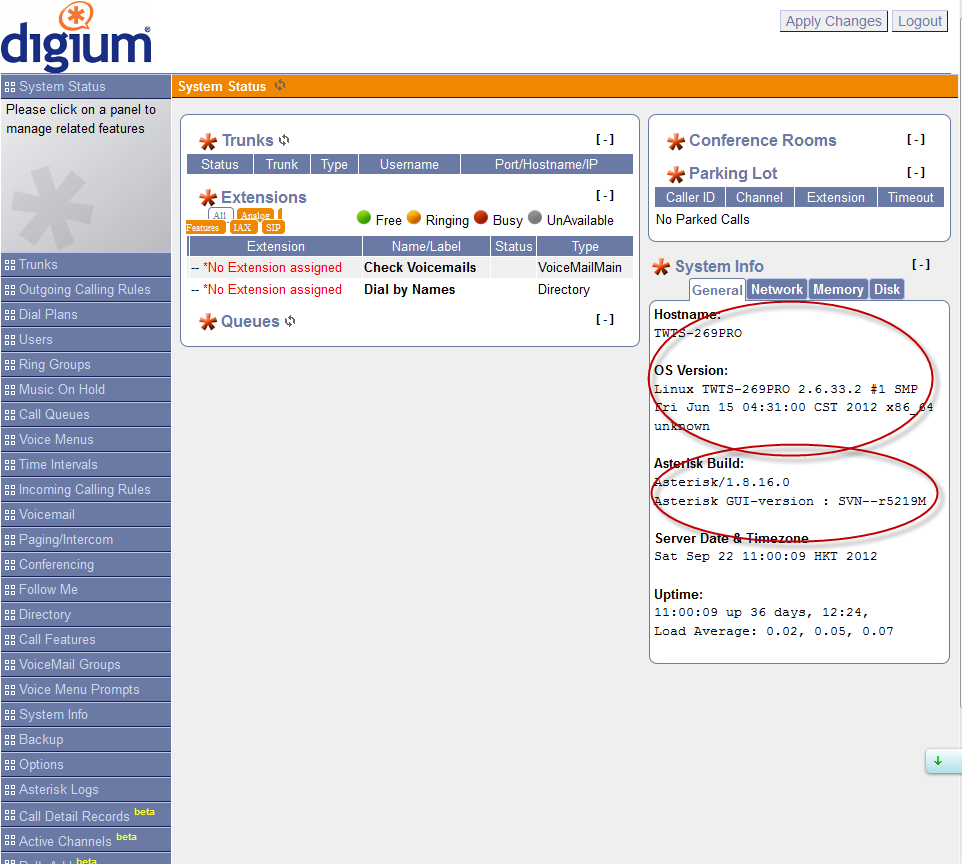This screenshot has width=962, height=864.
Task: Go to Music On Hold settings
Action: 86,390
